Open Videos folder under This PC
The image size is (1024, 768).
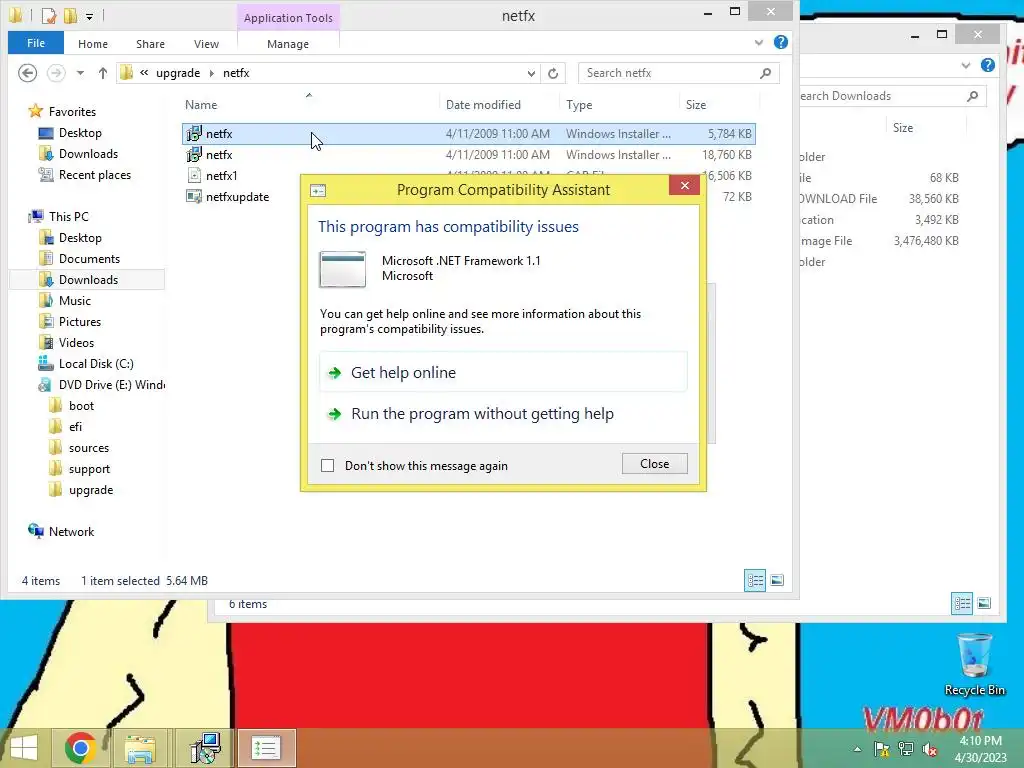pos(76,342)
